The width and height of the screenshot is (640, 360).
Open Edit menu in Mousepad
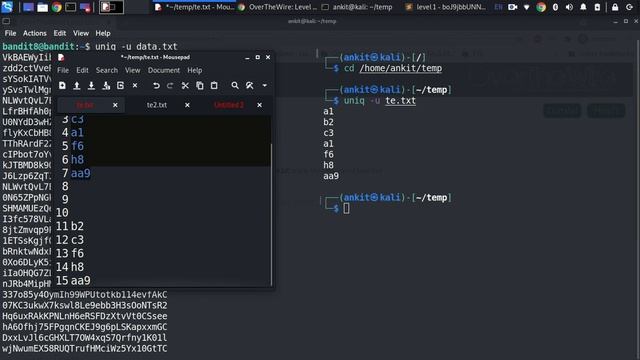82,70
